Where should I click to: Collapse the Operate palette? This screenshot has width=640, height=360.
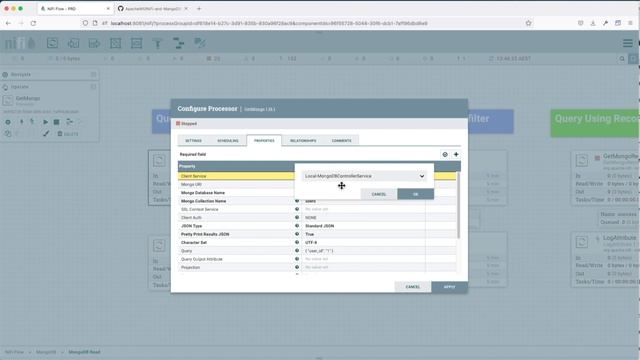(93, 87)
